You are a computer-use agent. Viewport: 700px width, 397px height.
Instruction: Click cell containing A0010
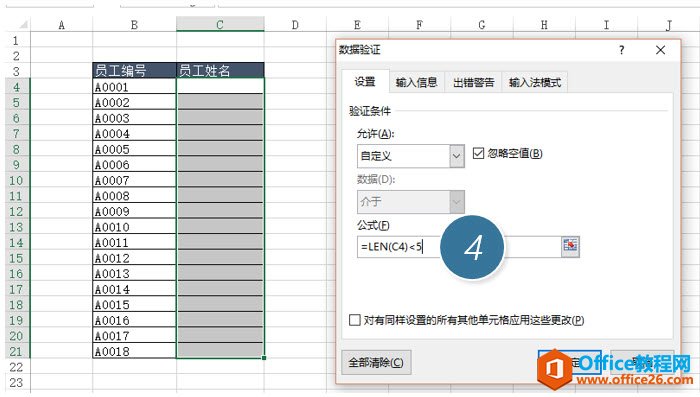[134, 227]
